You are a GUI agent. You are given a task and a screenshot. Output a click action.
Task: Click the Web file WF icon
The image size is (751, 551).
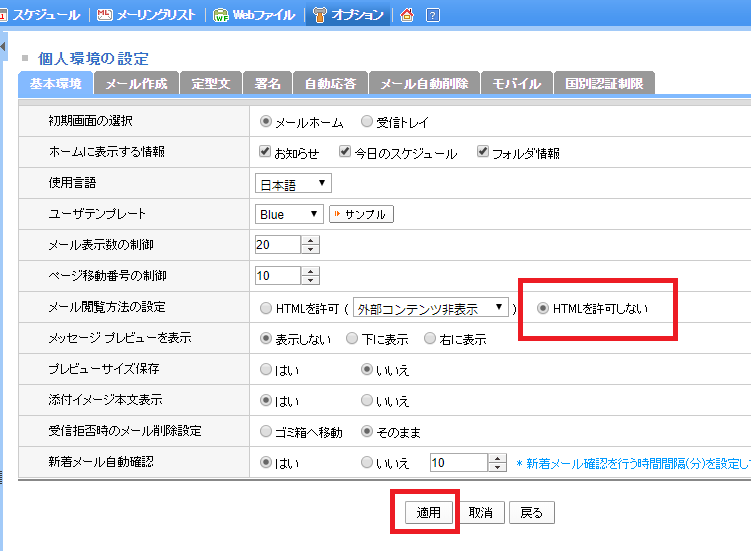click(x=221, y=15)
